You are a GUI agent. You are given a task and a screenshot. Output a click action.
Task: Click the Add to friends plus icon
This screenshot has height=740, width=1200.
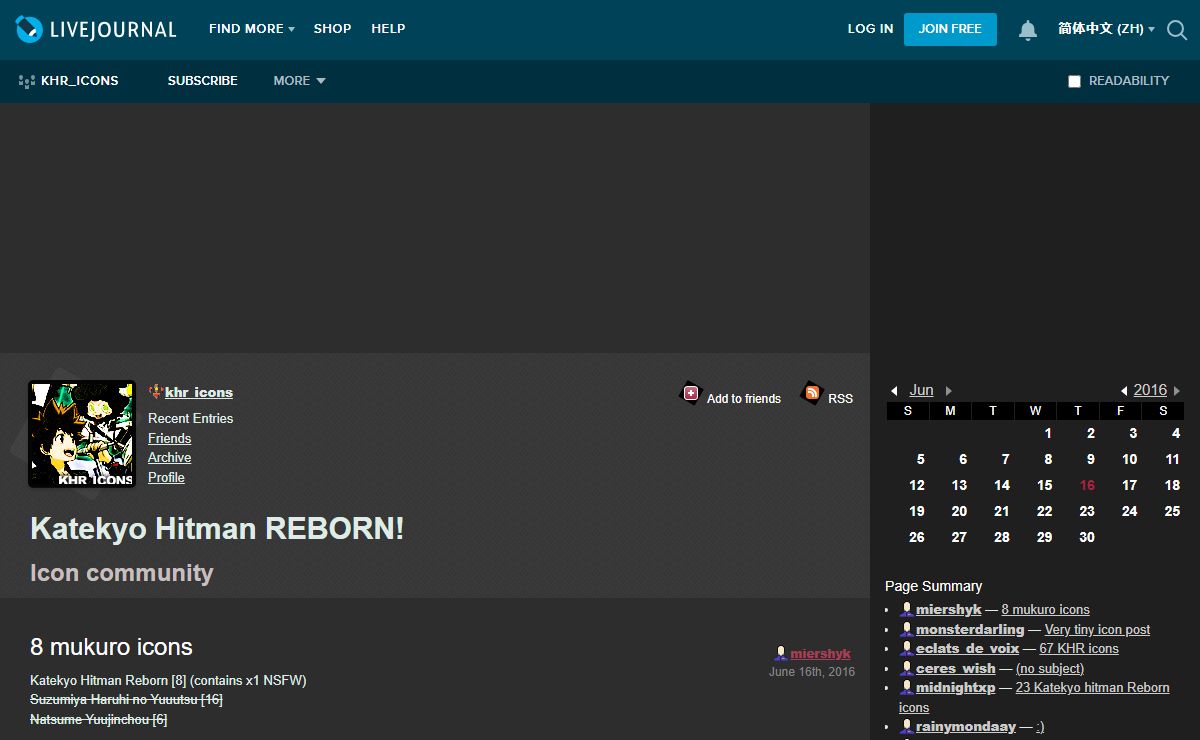click(x=691, y=393)
